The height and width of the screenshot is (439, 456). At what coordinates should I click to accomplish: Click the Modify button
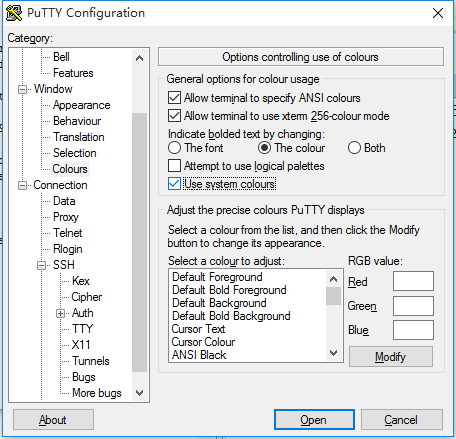(391, 357)
